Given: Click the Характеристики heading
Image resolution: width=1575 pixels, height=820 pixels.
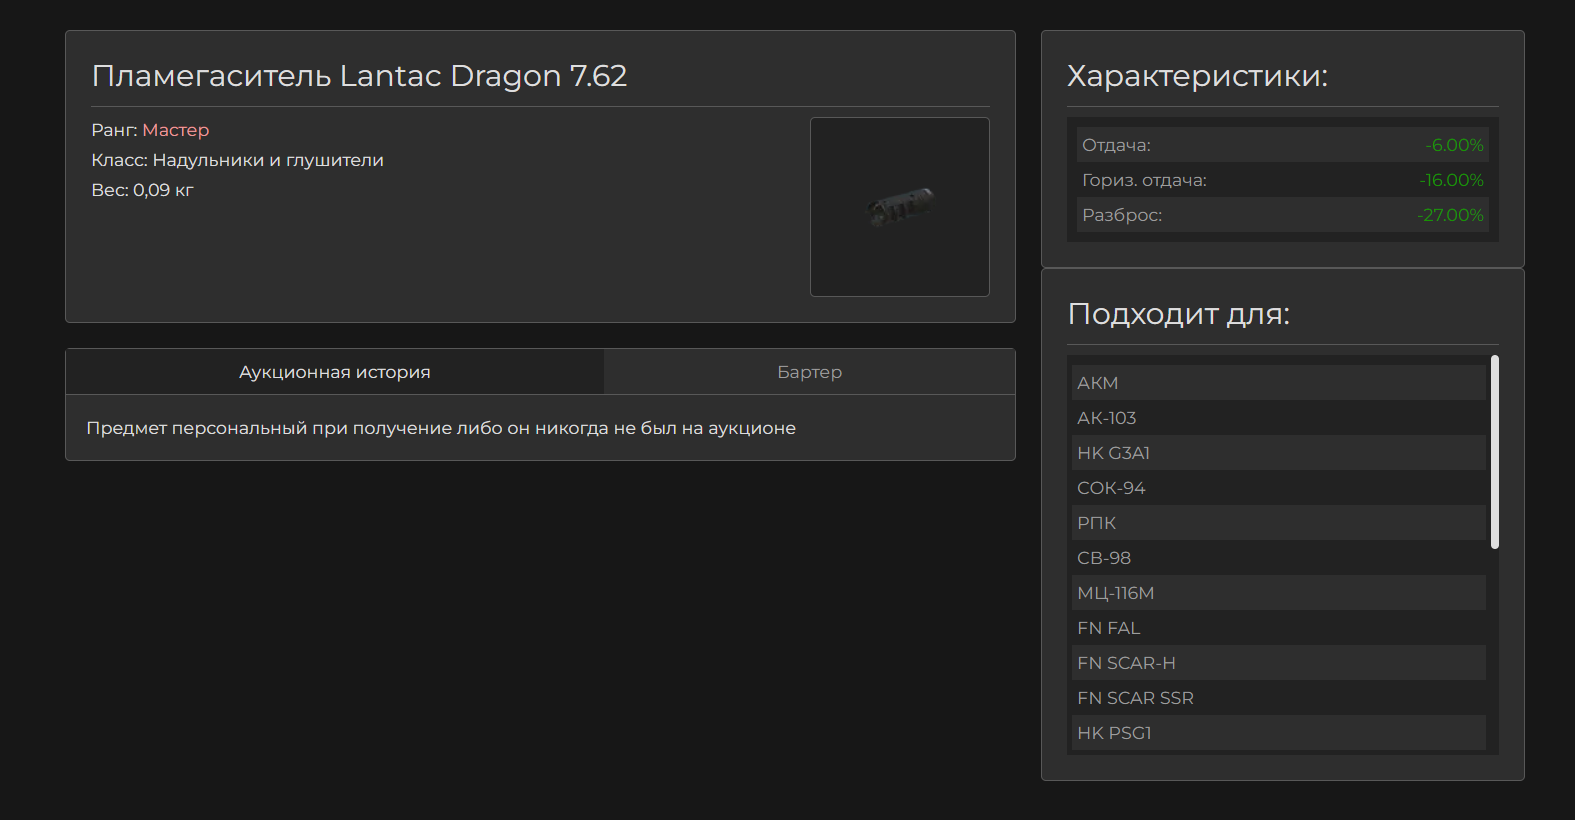Looking at the screenshot, I should 1197,76.
